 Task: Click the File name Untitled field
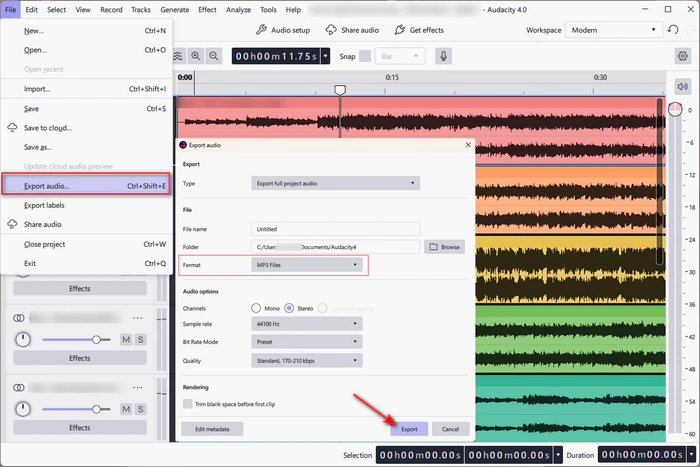335,229
